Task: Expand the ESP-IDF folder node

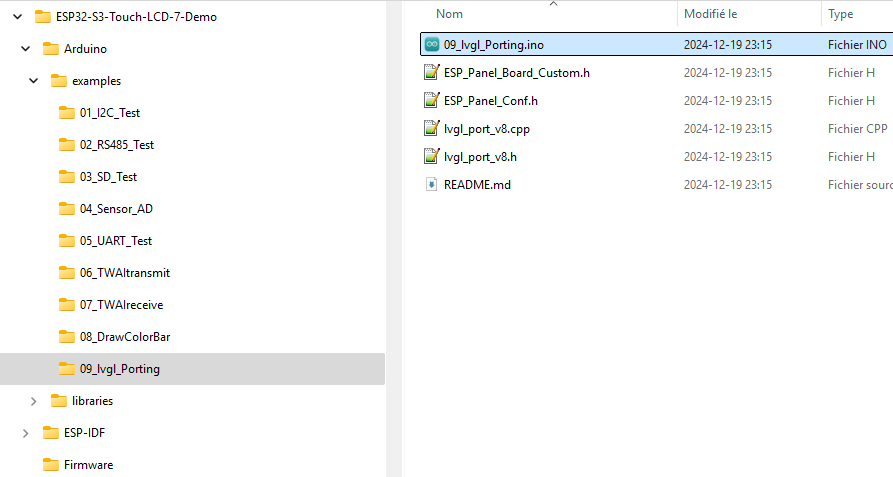Action: (x=26, y=433)
